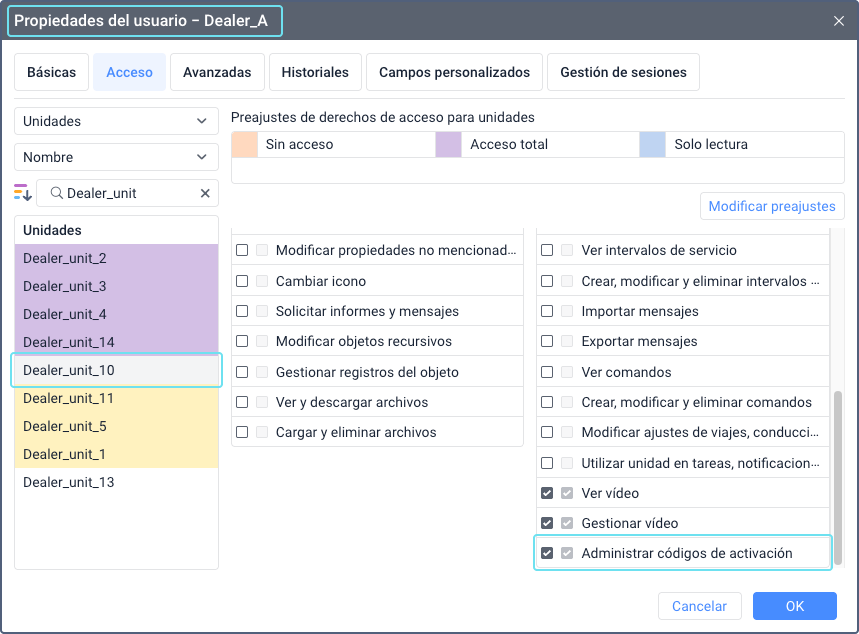Switch to the Gestión de sesiones tab
859x634 pixels.
pyautogui.click(x=623, y=72)
